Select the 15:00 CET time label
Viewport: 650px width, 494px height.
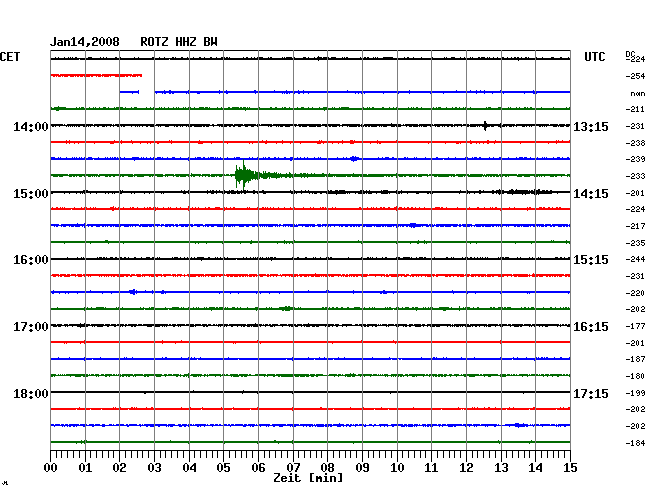(x=31, y=194)
